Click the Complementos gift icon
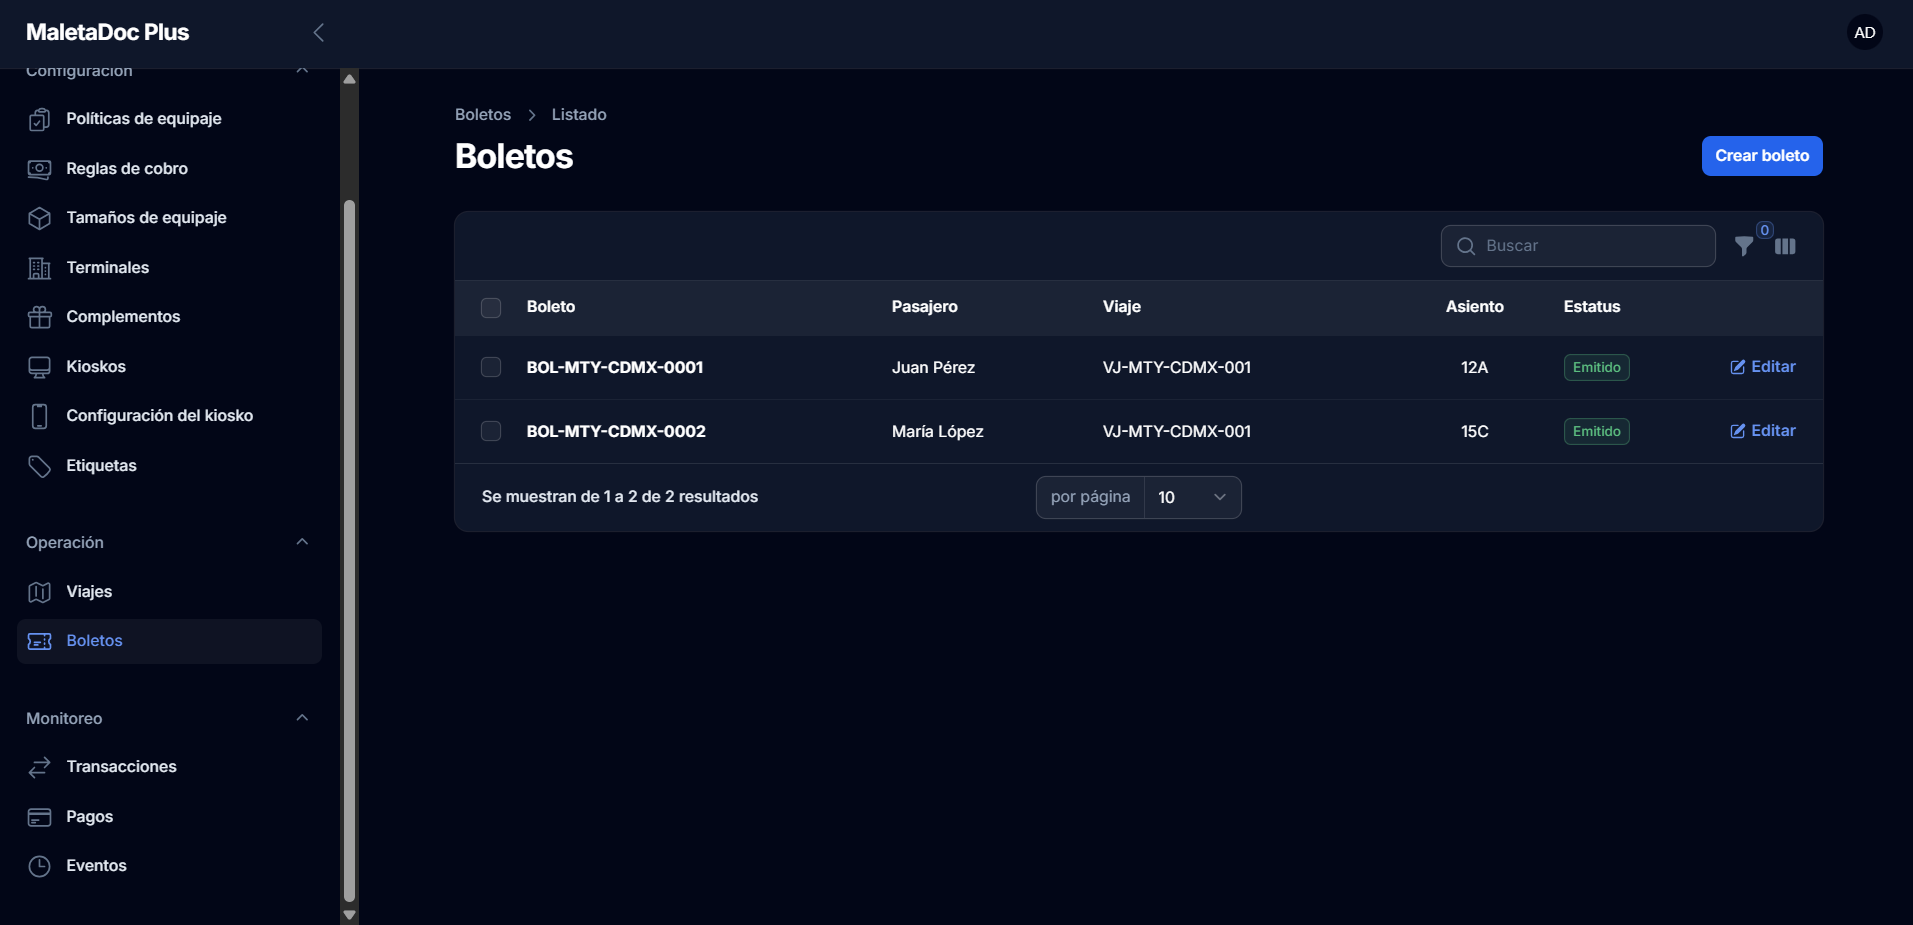Image resolution: width=1913 pixels, height=925 pixels. point(39,317)
